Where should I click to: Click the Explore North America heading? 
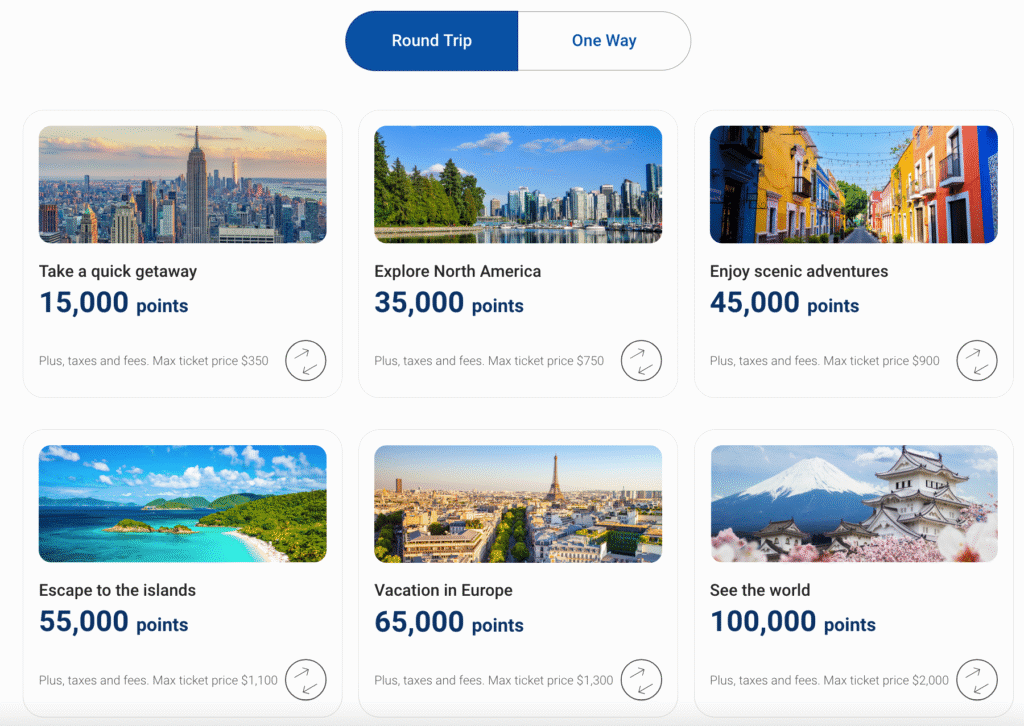pyautogui.click(x=457, y=271)
